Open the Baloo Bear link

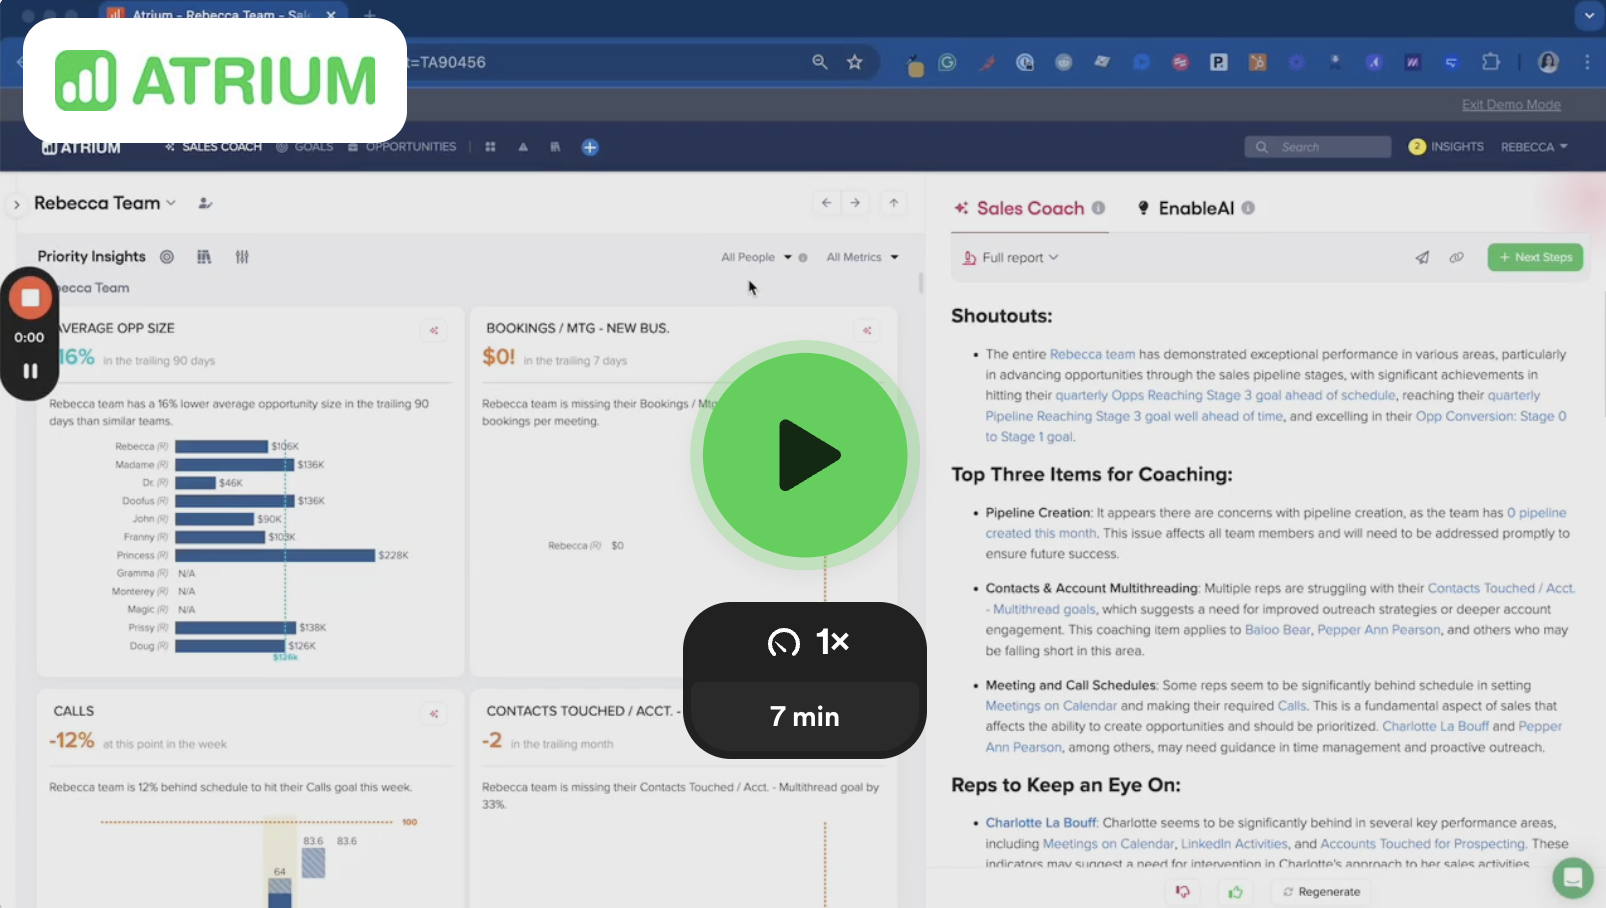pos(1277,630)
